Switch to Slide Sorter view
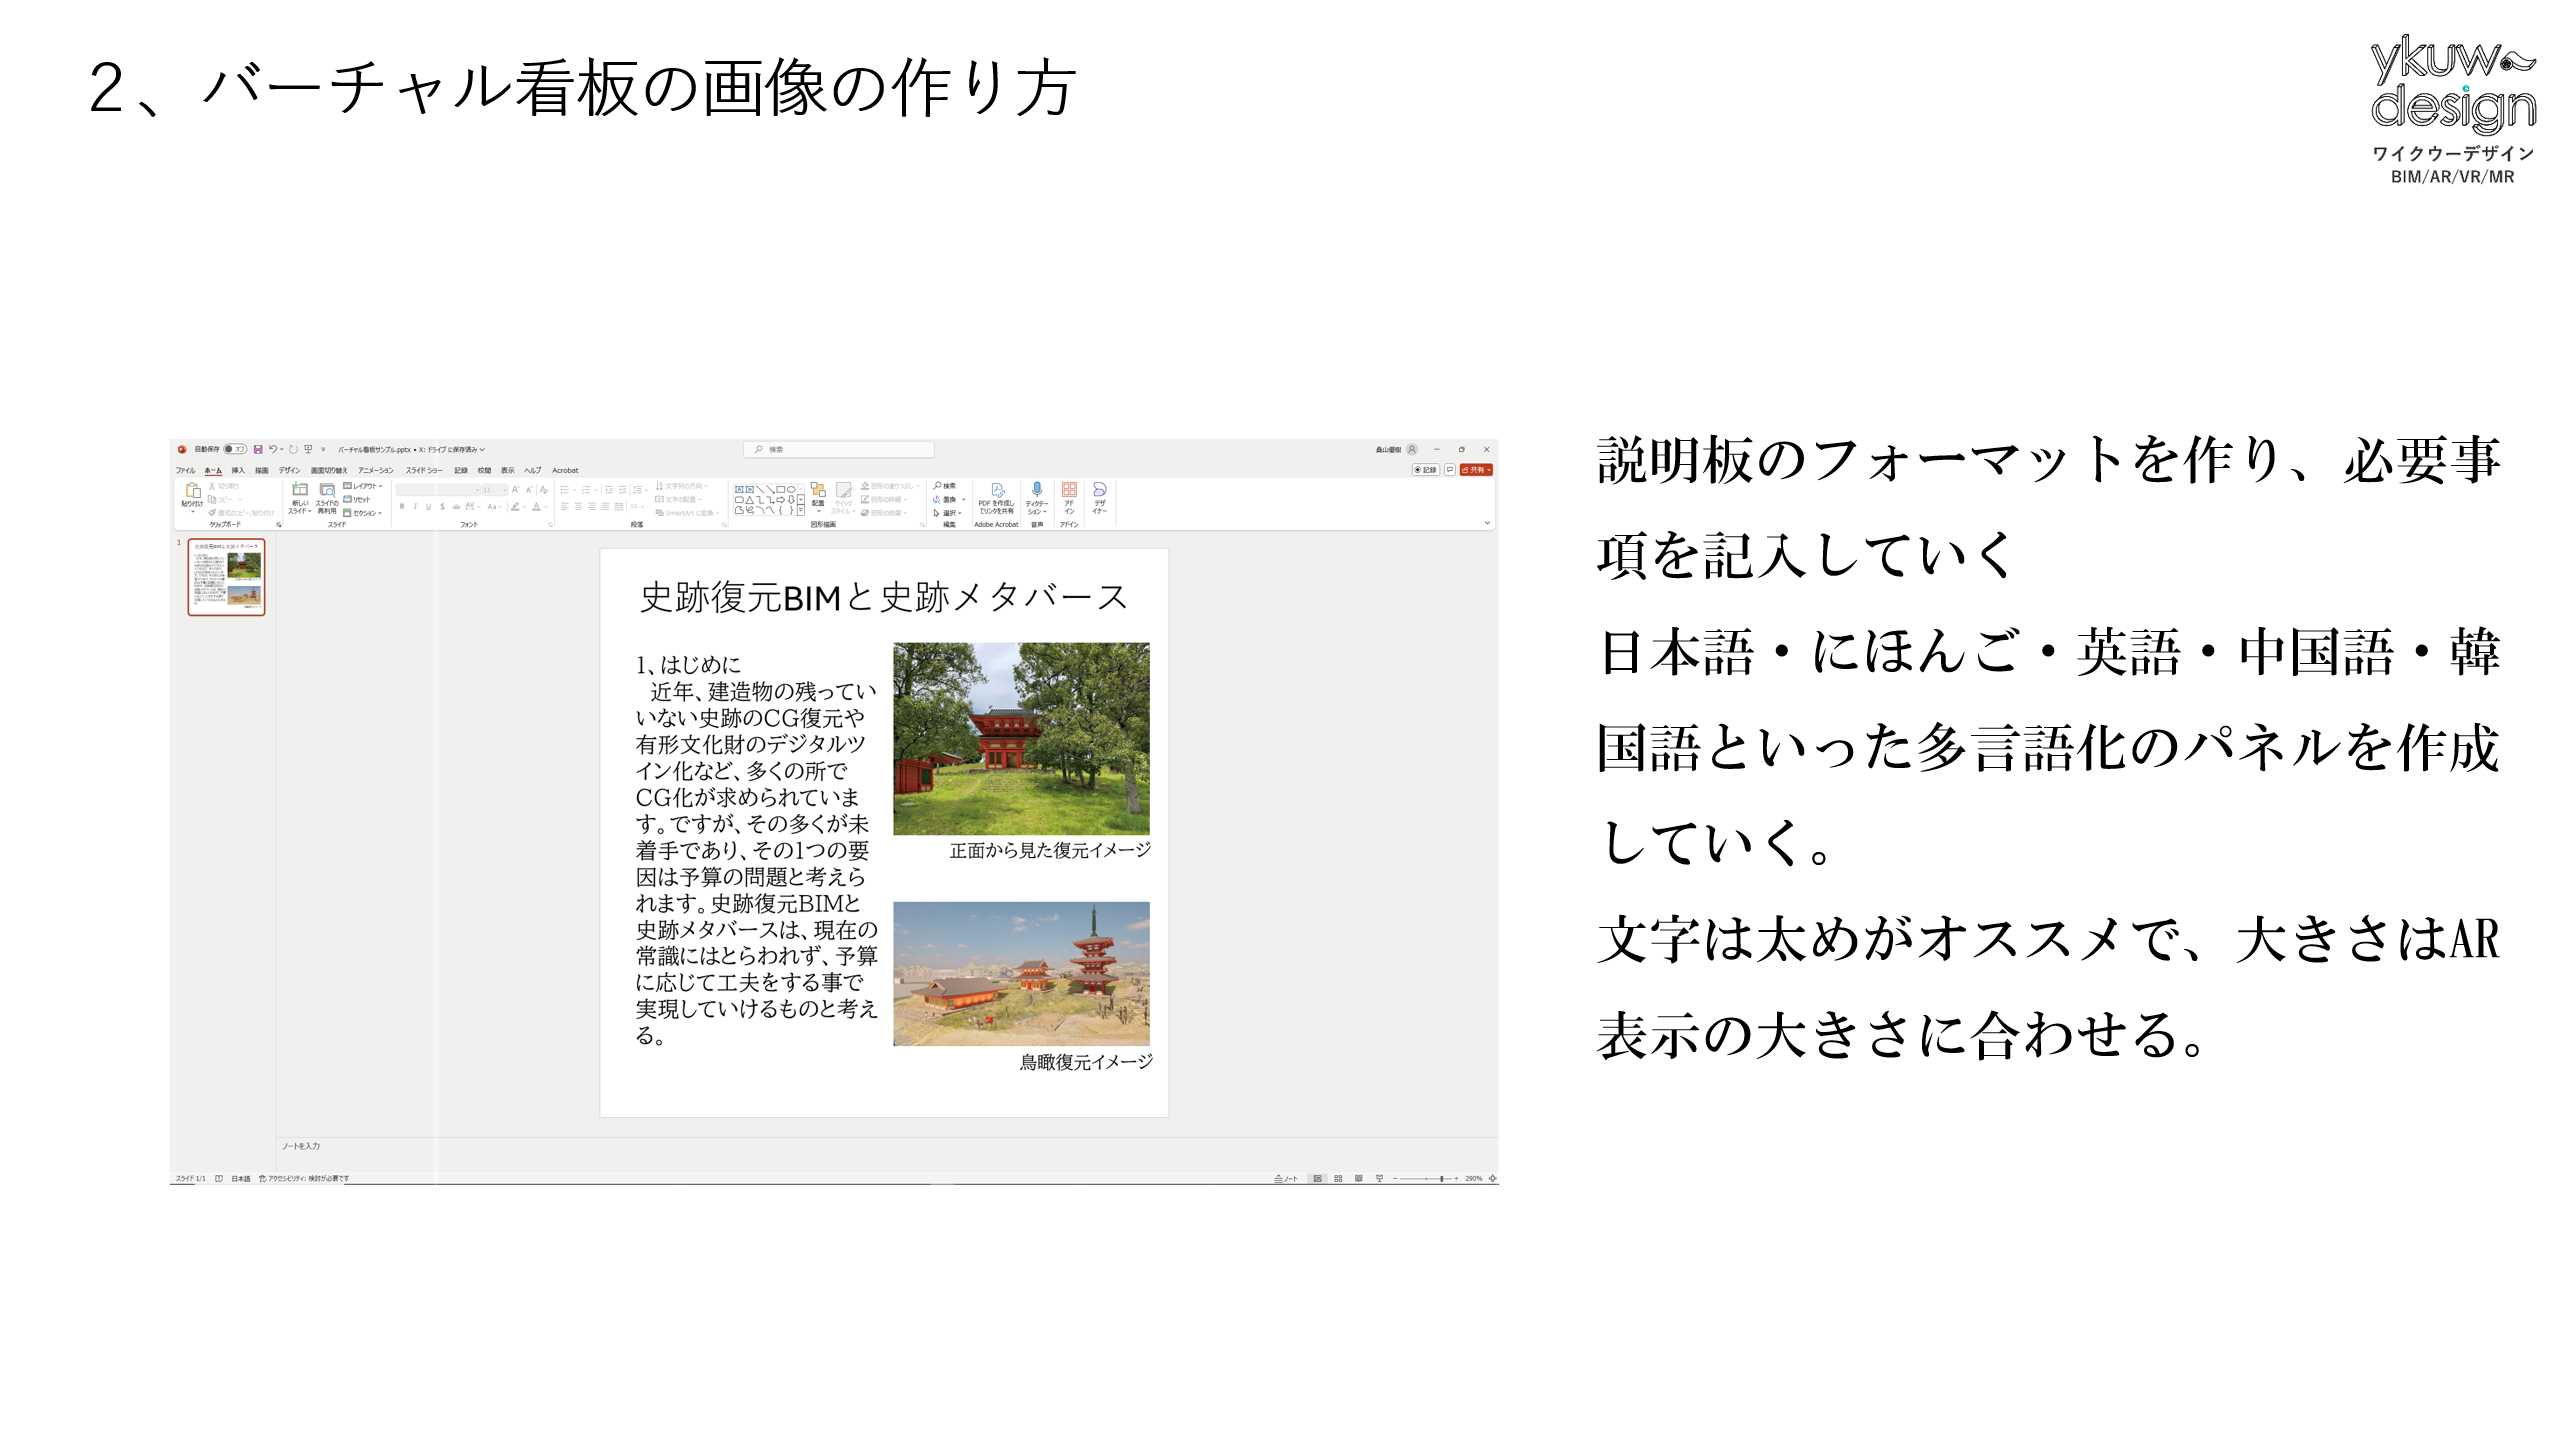 pyautogui.click(x=1338, y=1179)
